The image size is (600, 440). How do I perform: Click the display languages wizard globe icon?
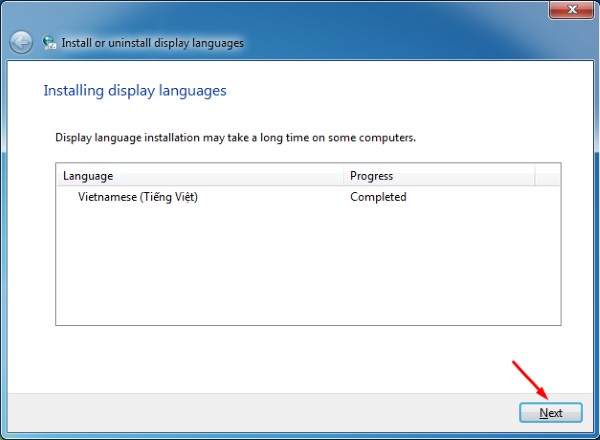click(x=49, y=43)
